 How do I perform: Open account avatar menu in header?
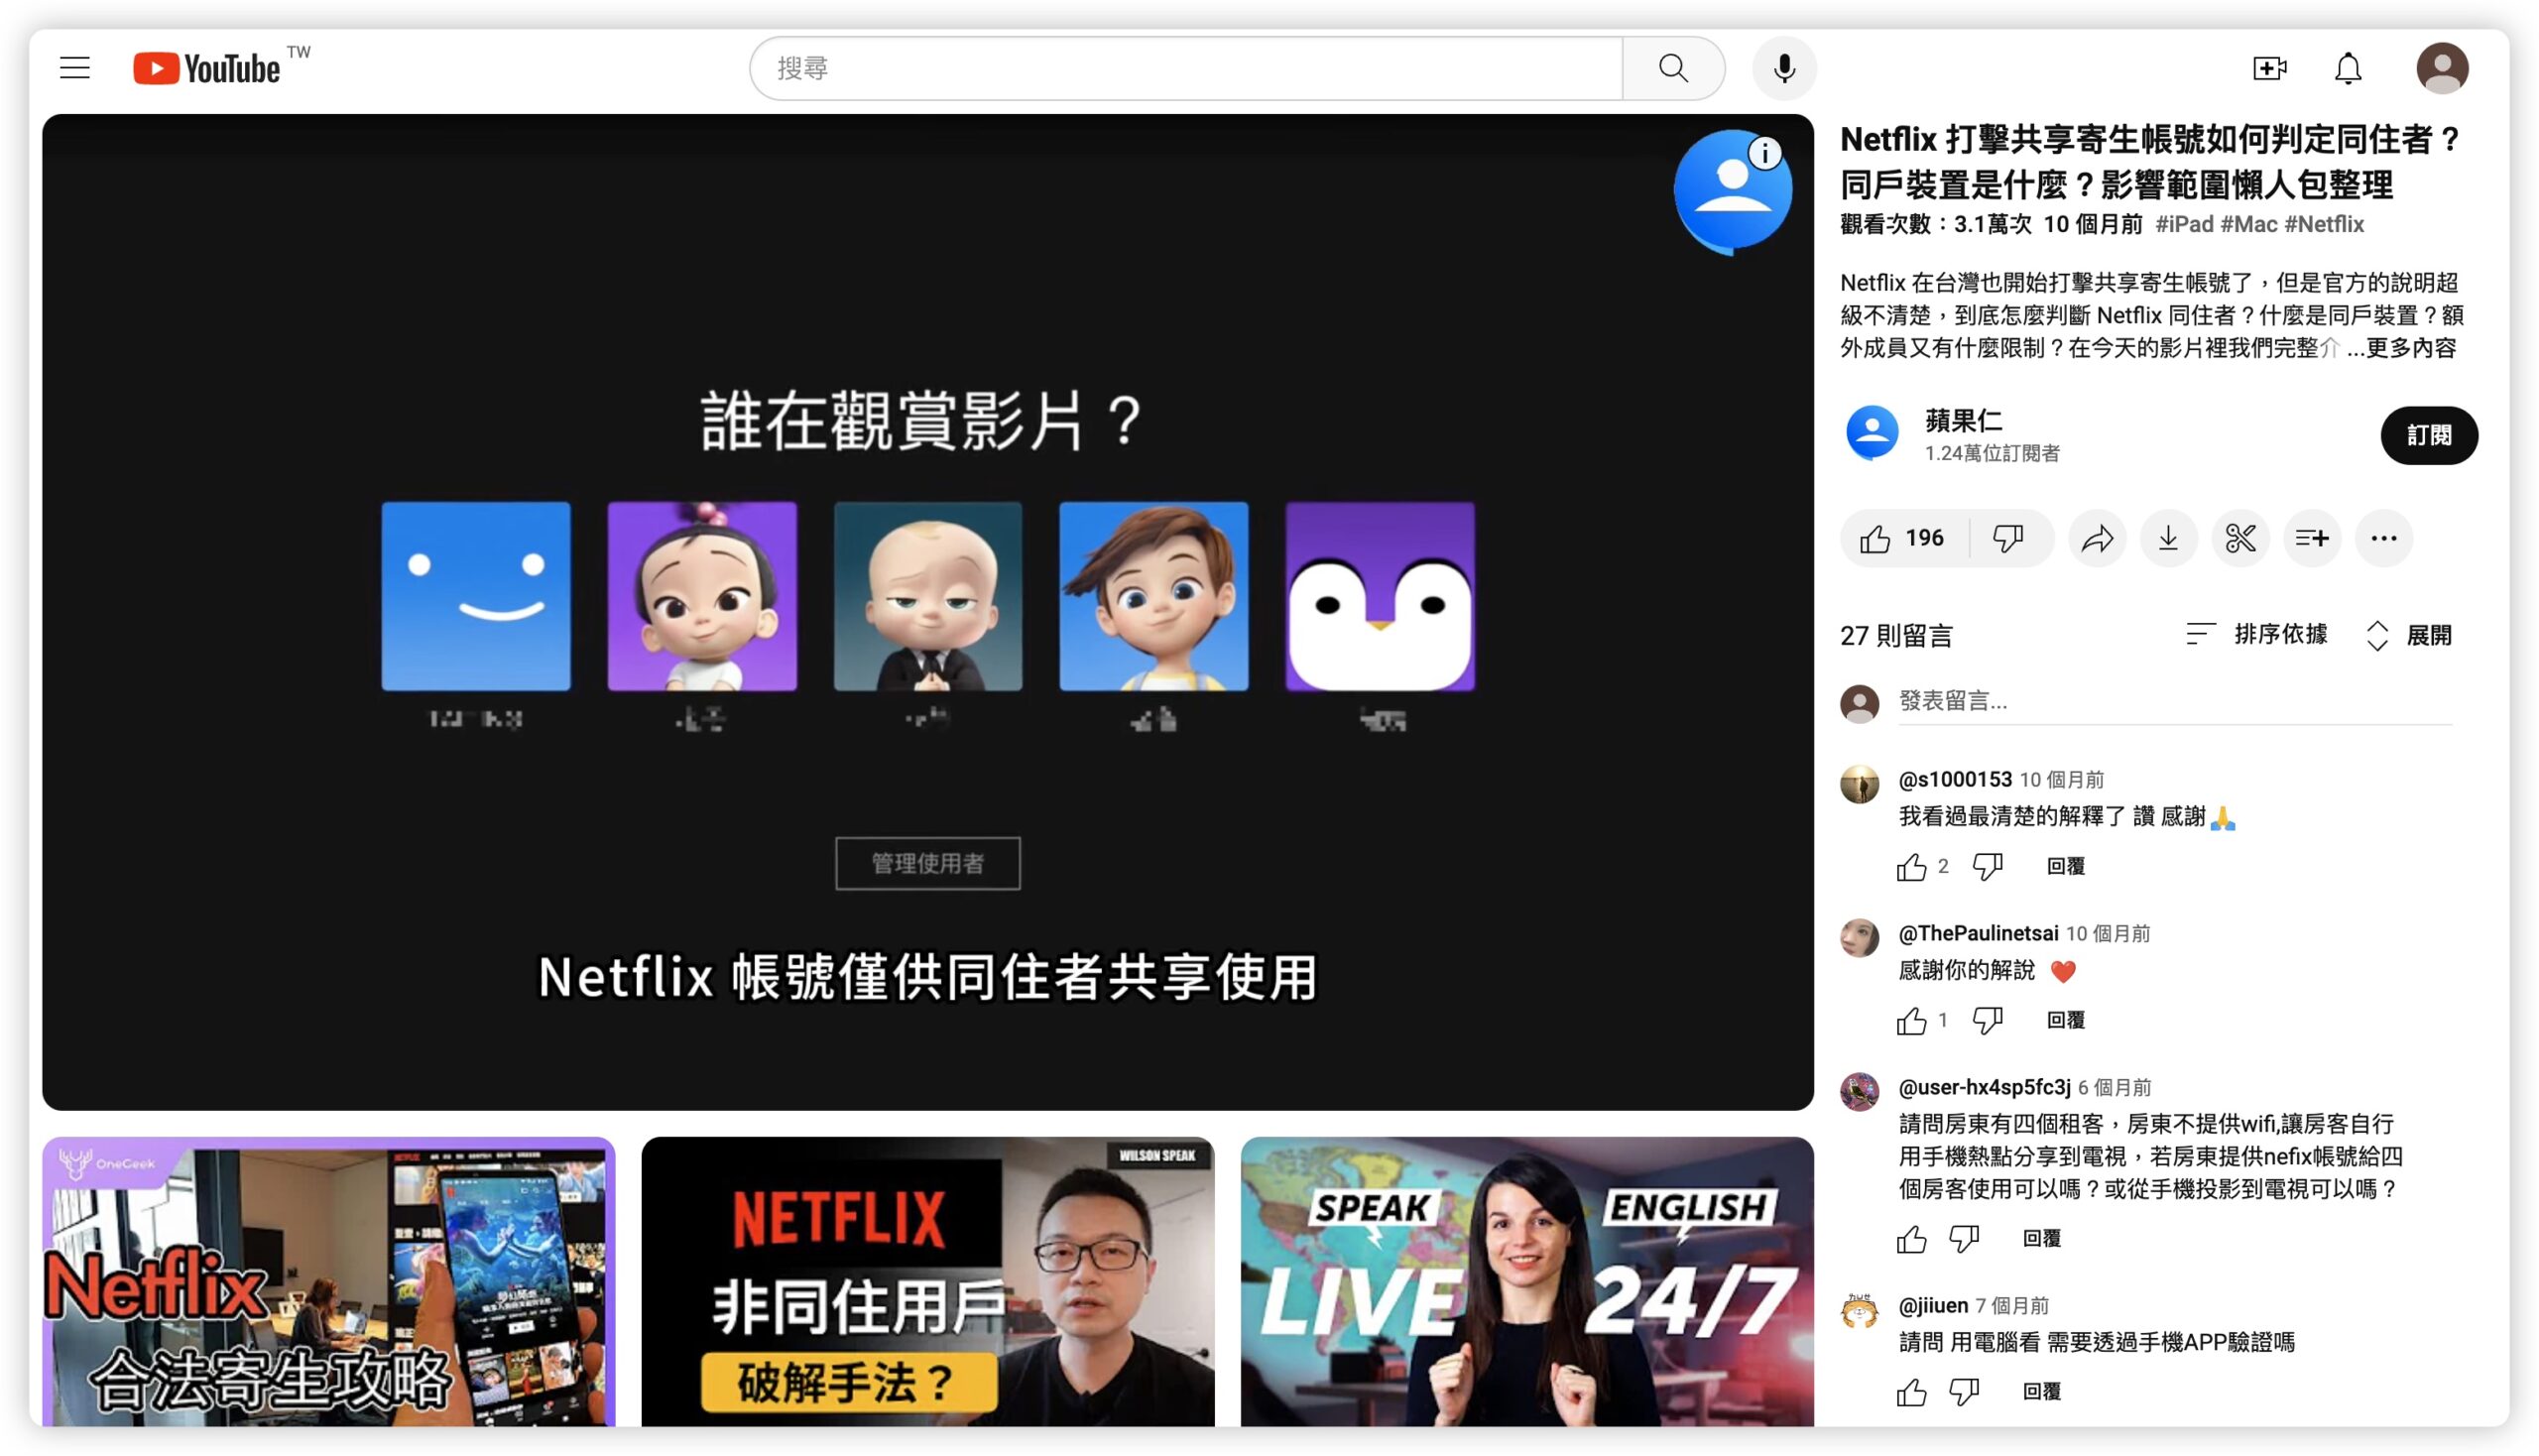2442,68
